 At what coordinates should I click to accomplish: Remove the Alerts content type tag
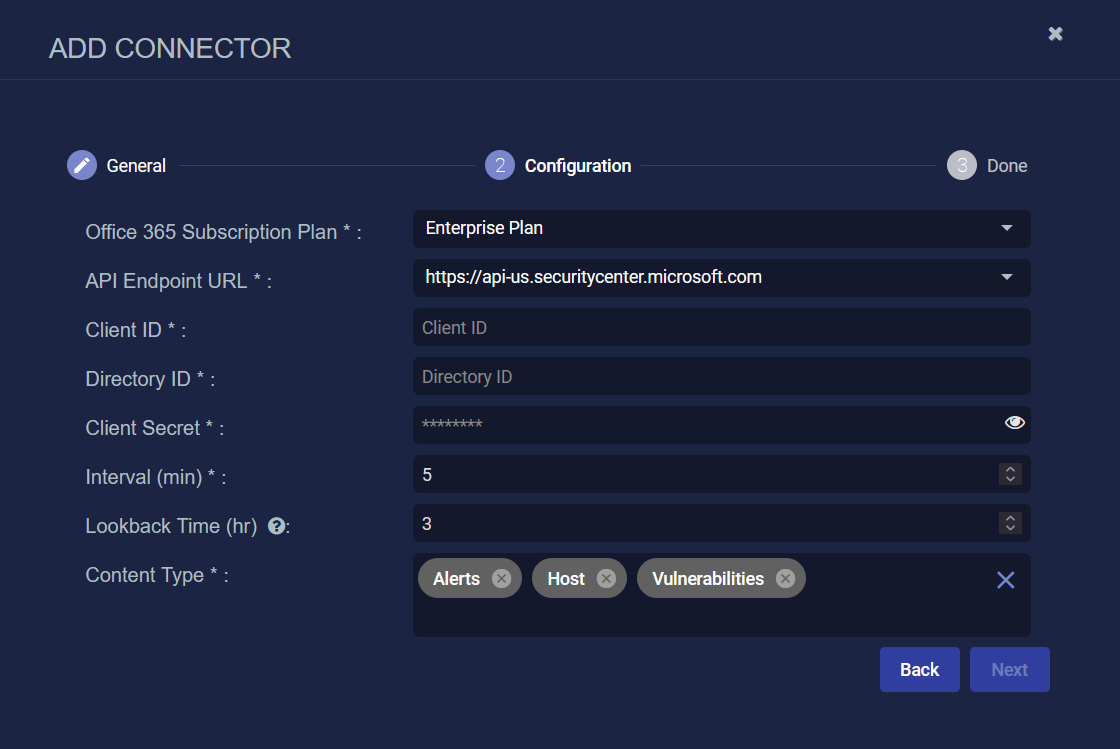coord(501,579)
